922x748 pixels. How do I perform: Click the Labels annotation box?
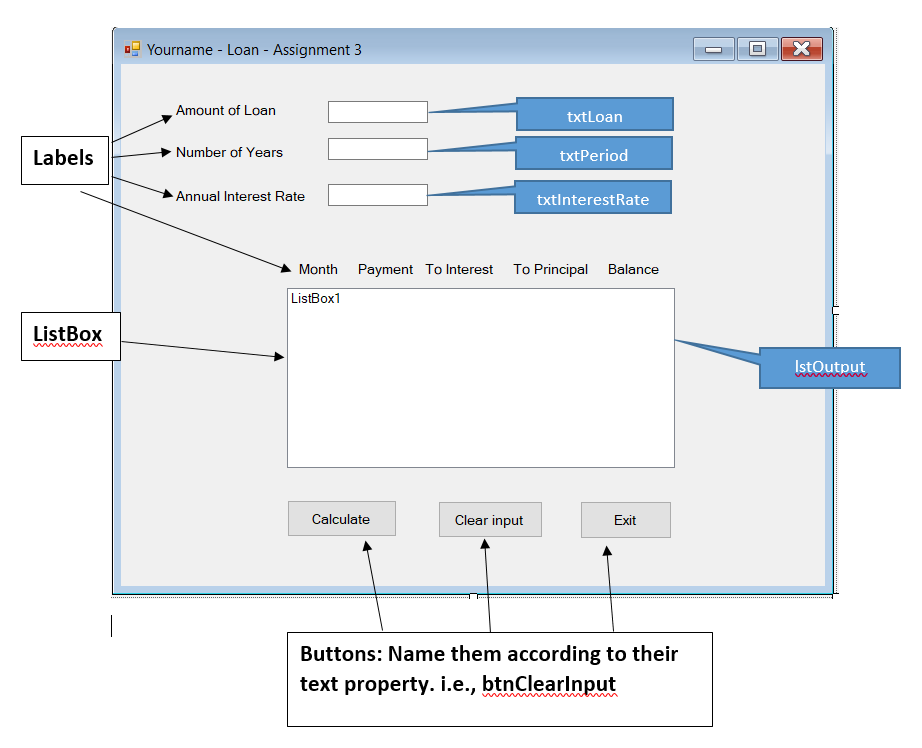[x=64, y=159]
